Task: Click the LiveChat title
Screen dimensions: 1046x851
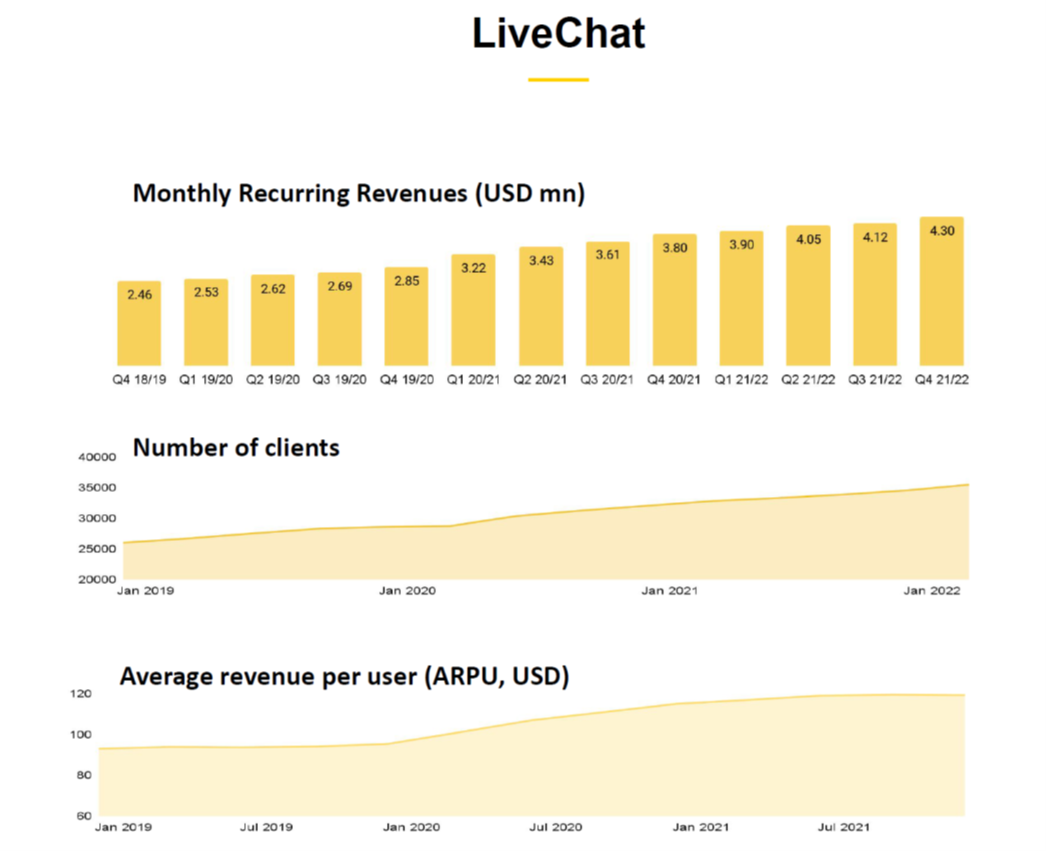Action: 558,33
